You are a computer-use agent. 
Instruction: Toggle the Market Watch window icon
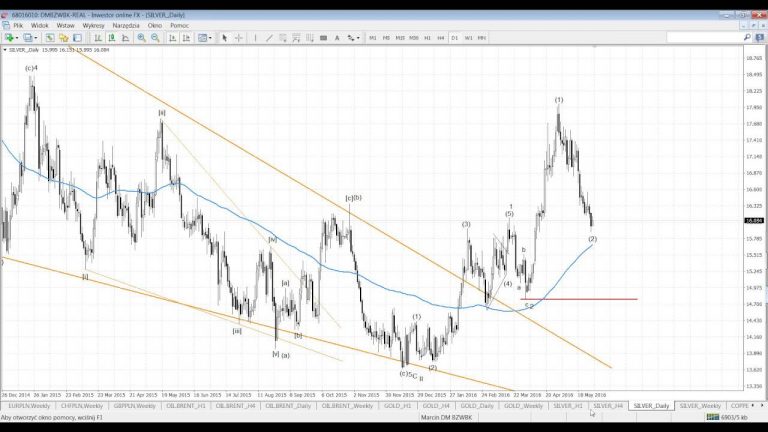click(x=50, y=38)
